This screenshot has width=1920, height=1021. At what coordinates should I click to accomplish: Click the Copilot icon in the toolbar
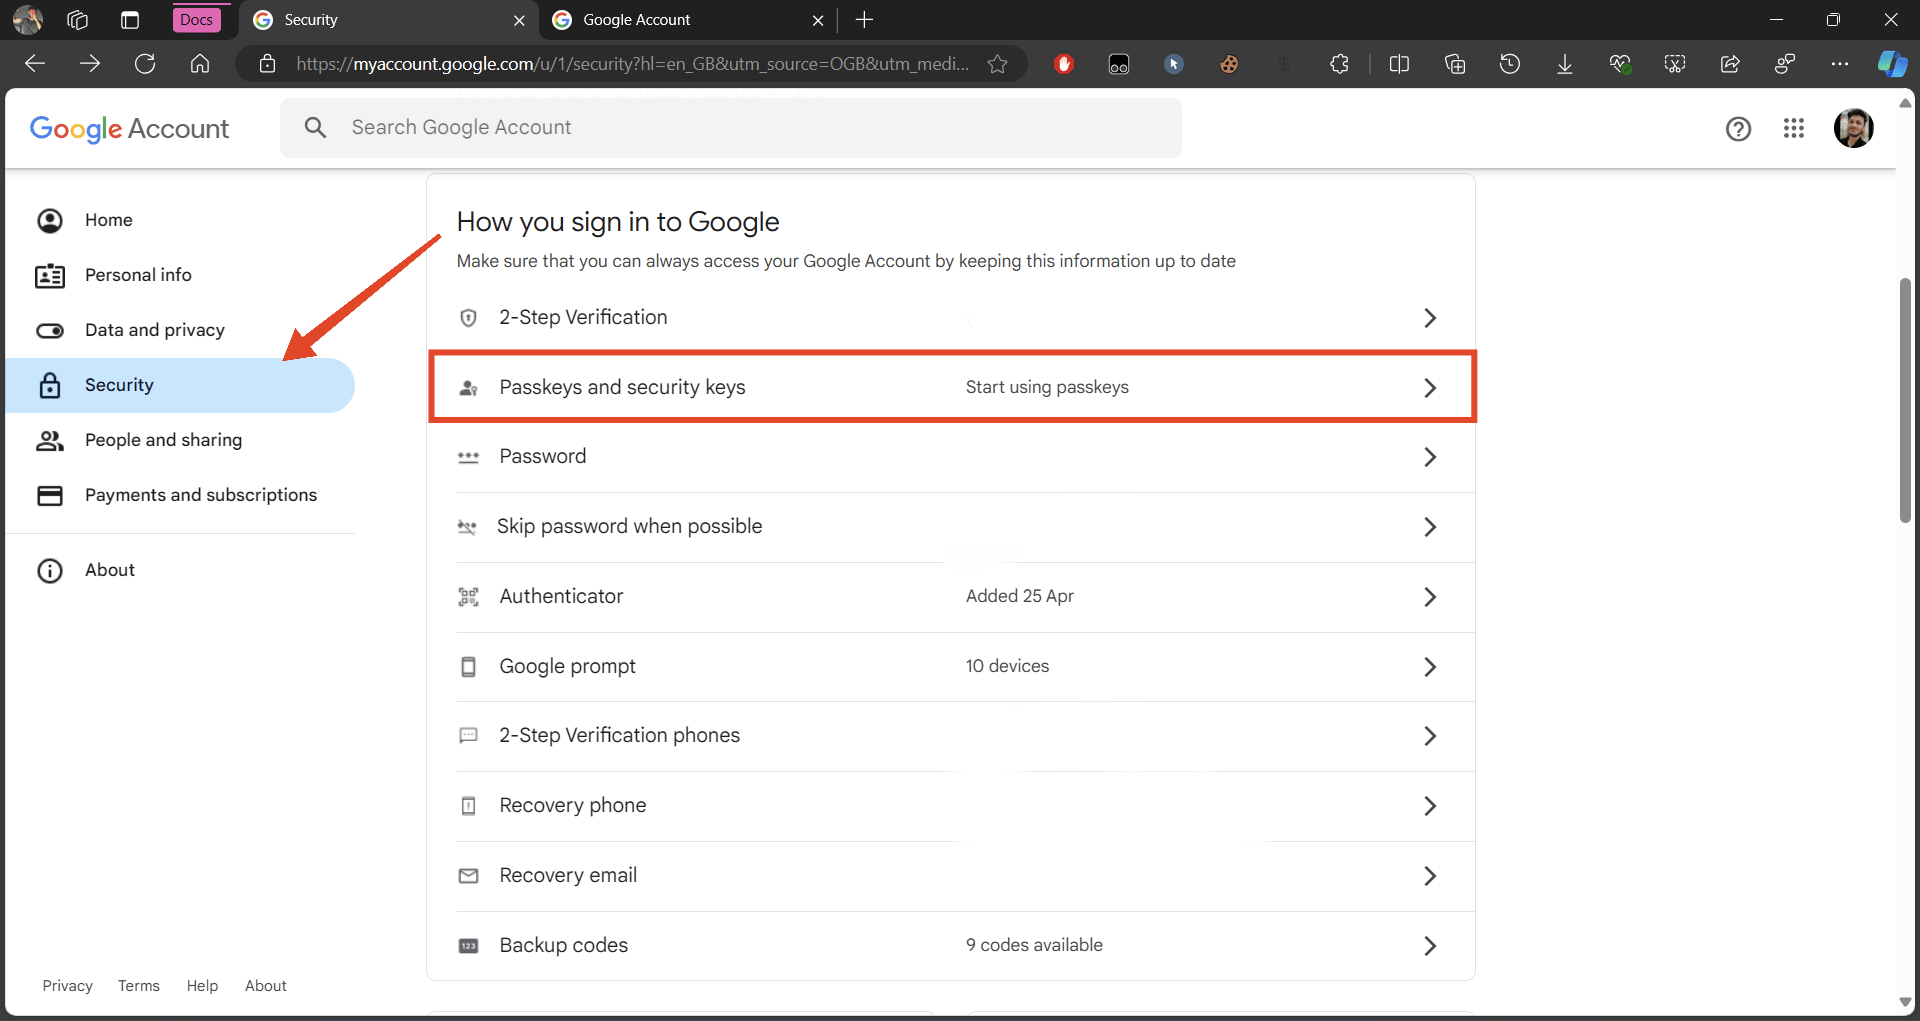[1891, 64]
